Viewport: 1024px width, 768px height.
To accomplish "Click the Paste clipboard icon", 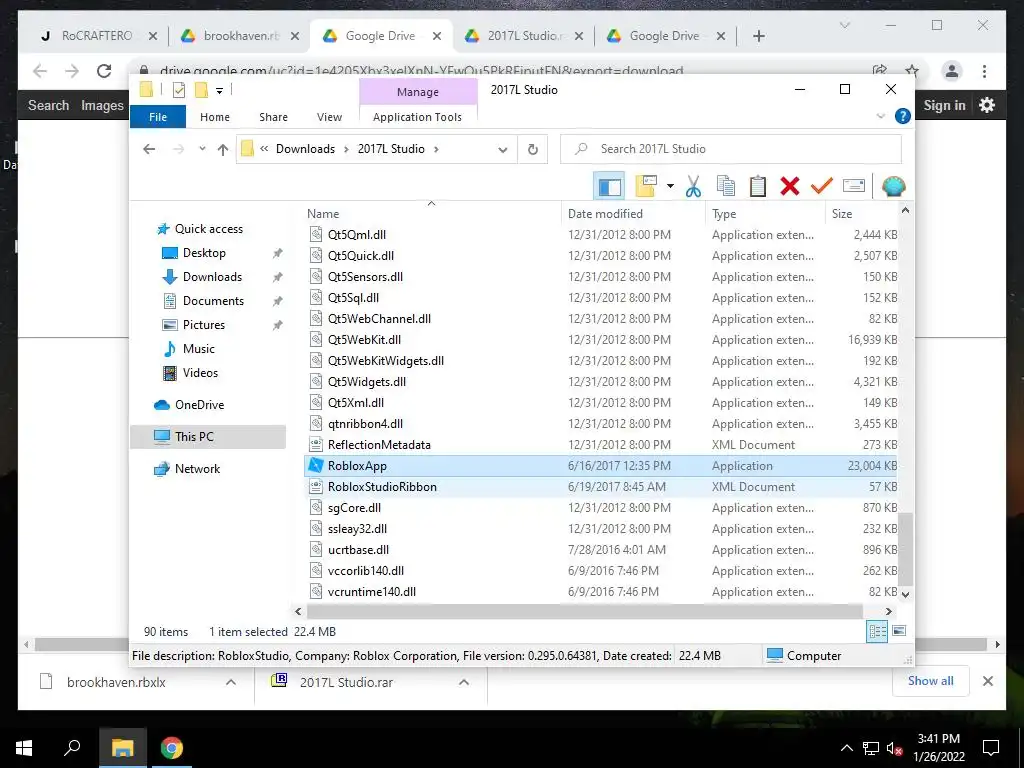I will tap(758, 186).
